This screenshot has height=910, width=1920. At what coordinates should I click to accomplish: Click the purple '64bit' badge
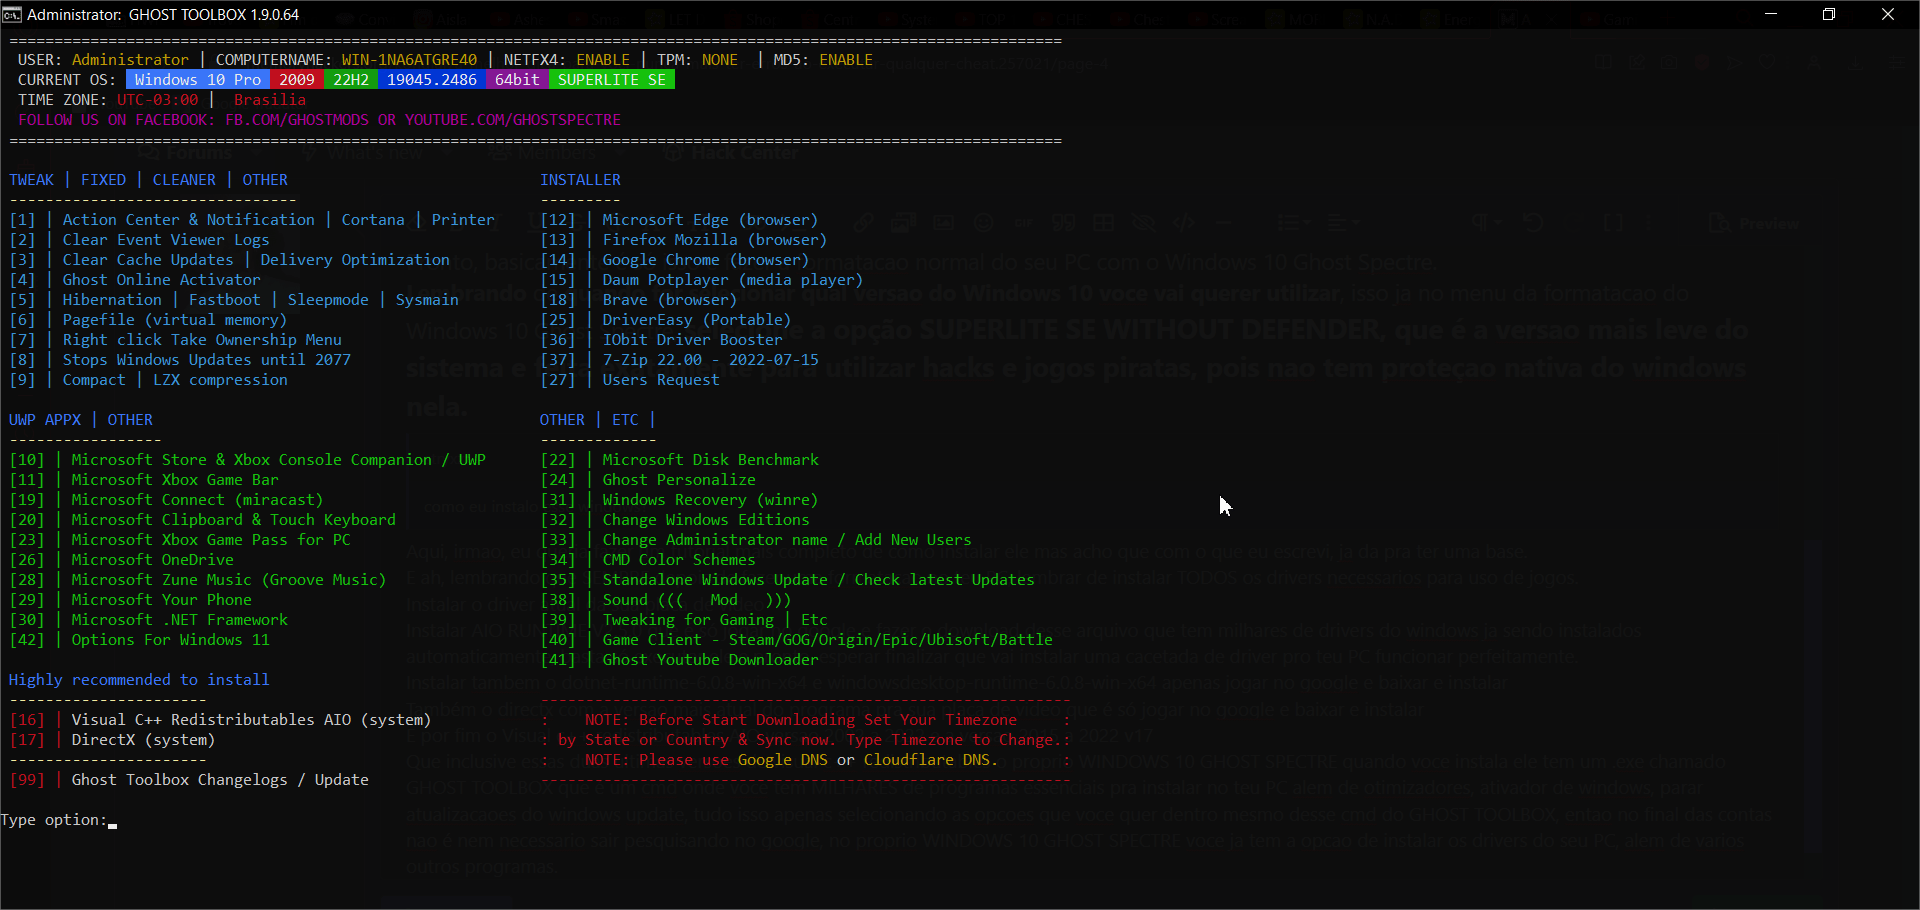click(517, 80)
